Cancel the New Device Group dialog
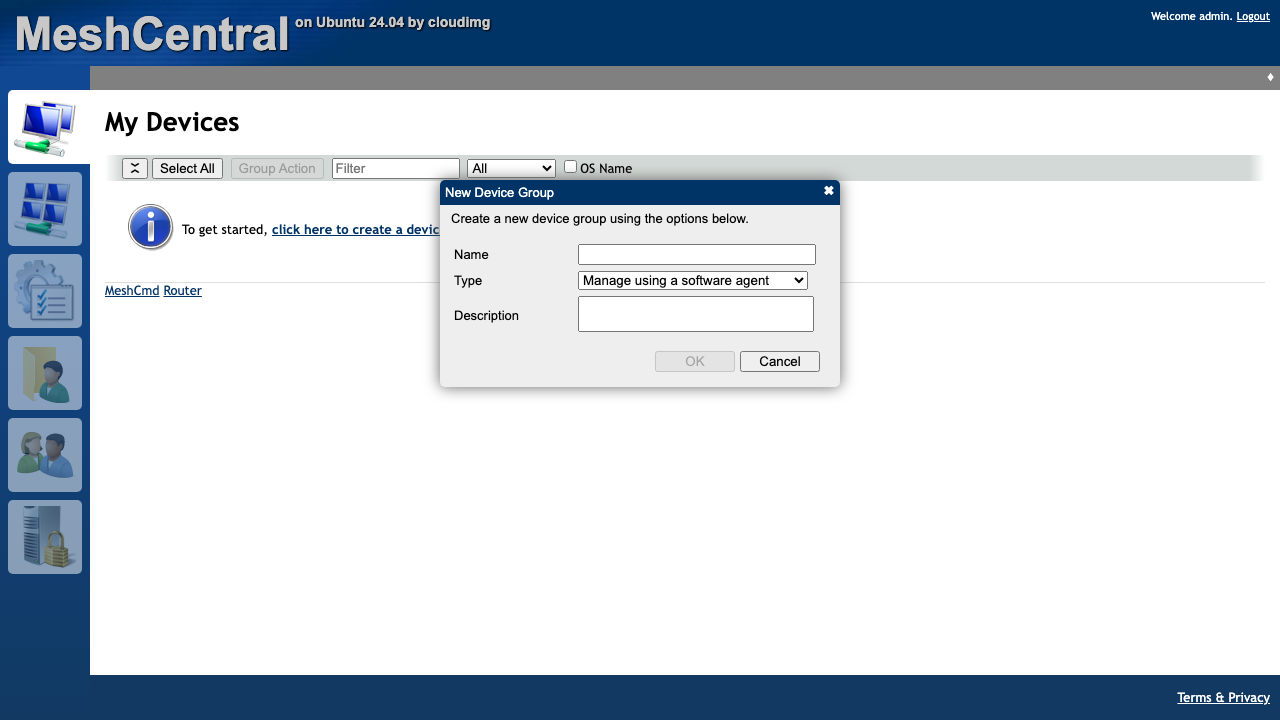Screen dimensions: 1280x720 [x=780, y=361]
